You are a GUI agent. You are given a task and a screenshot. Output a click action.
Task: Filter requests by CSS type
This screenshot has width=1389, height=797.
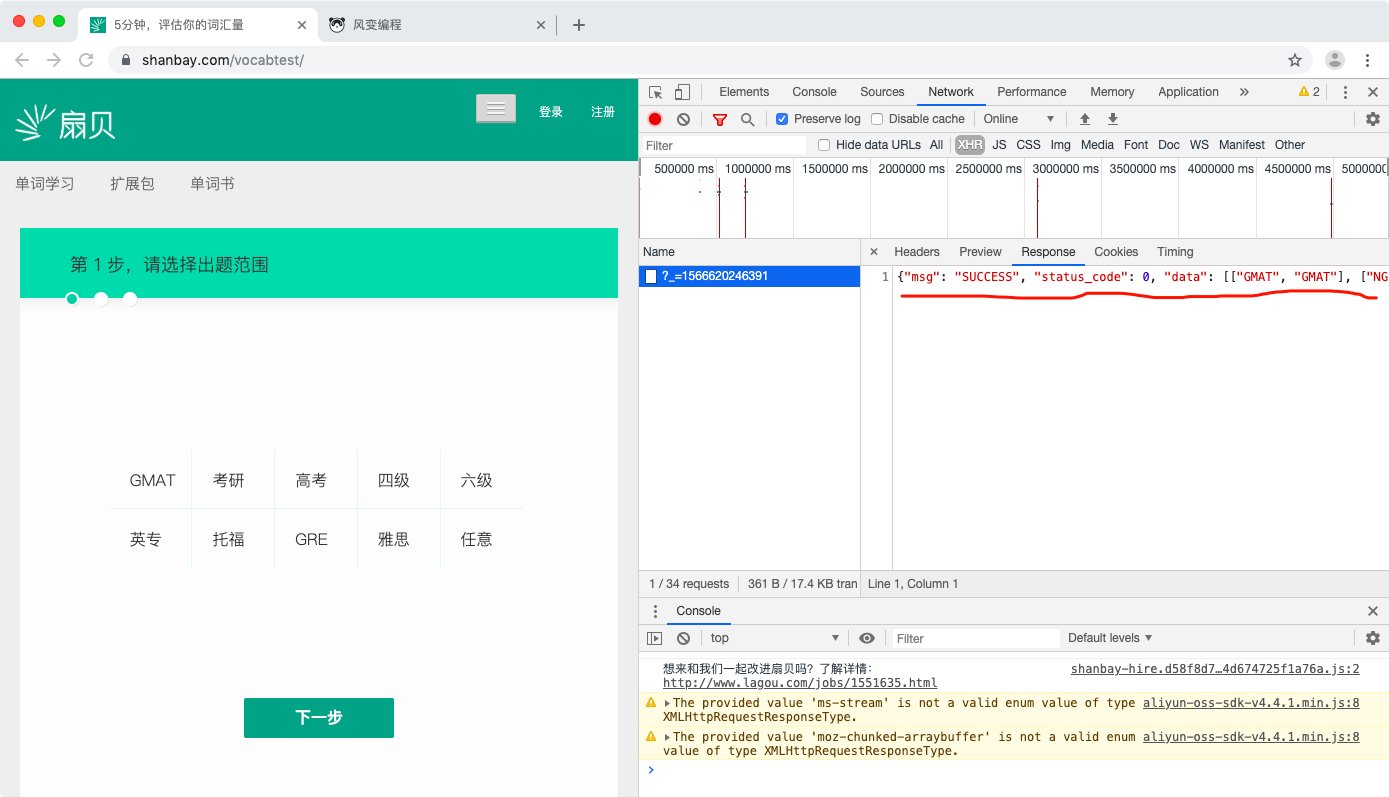[1028, 145]
